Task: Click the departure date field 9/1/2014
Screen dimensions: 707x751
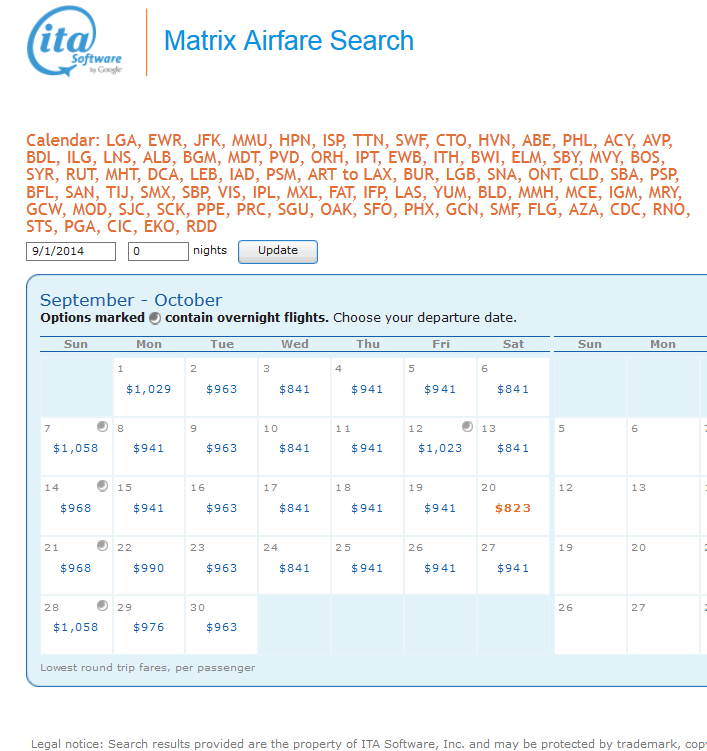Action: click(71, 251)
